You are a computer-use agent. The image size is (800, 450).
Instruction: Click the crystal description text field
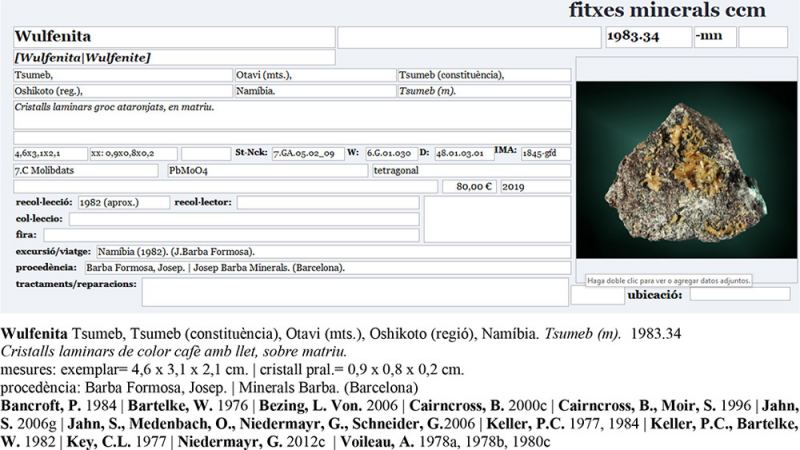[x=291, y=113]
